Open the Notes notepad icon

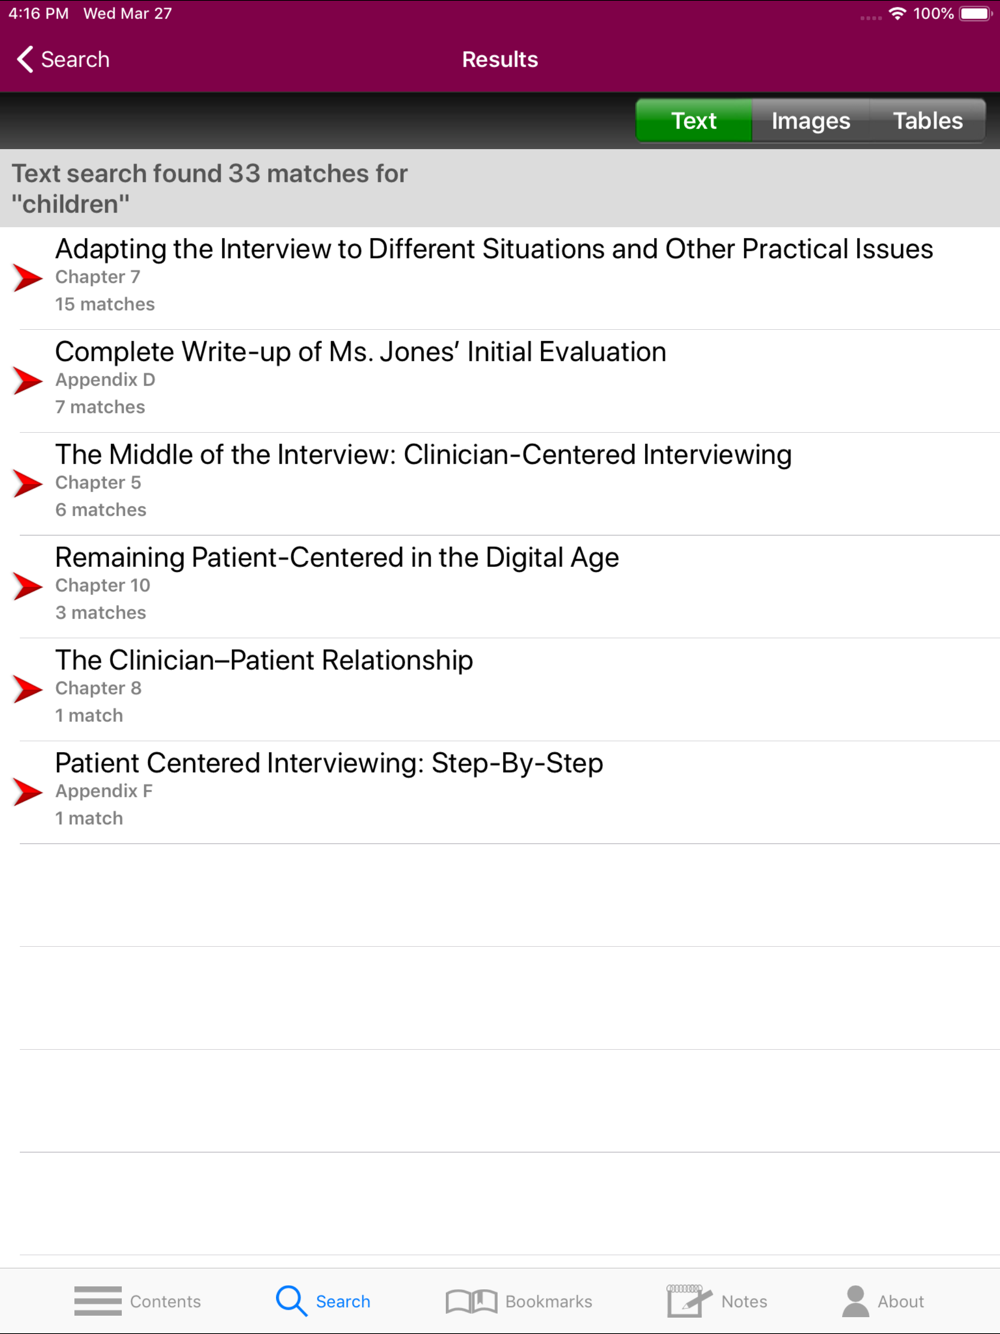pos(689,1301)
